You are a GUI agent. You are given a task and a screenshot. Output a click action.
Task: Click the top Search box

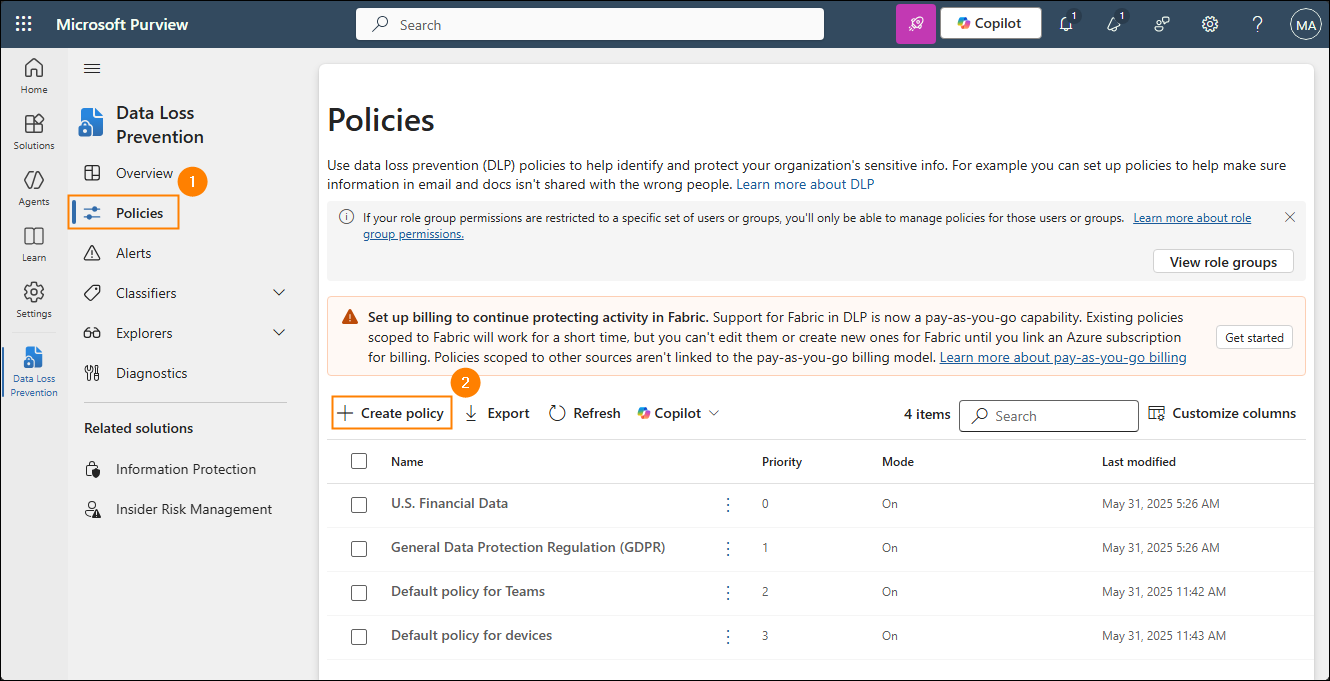pos(590,24)
